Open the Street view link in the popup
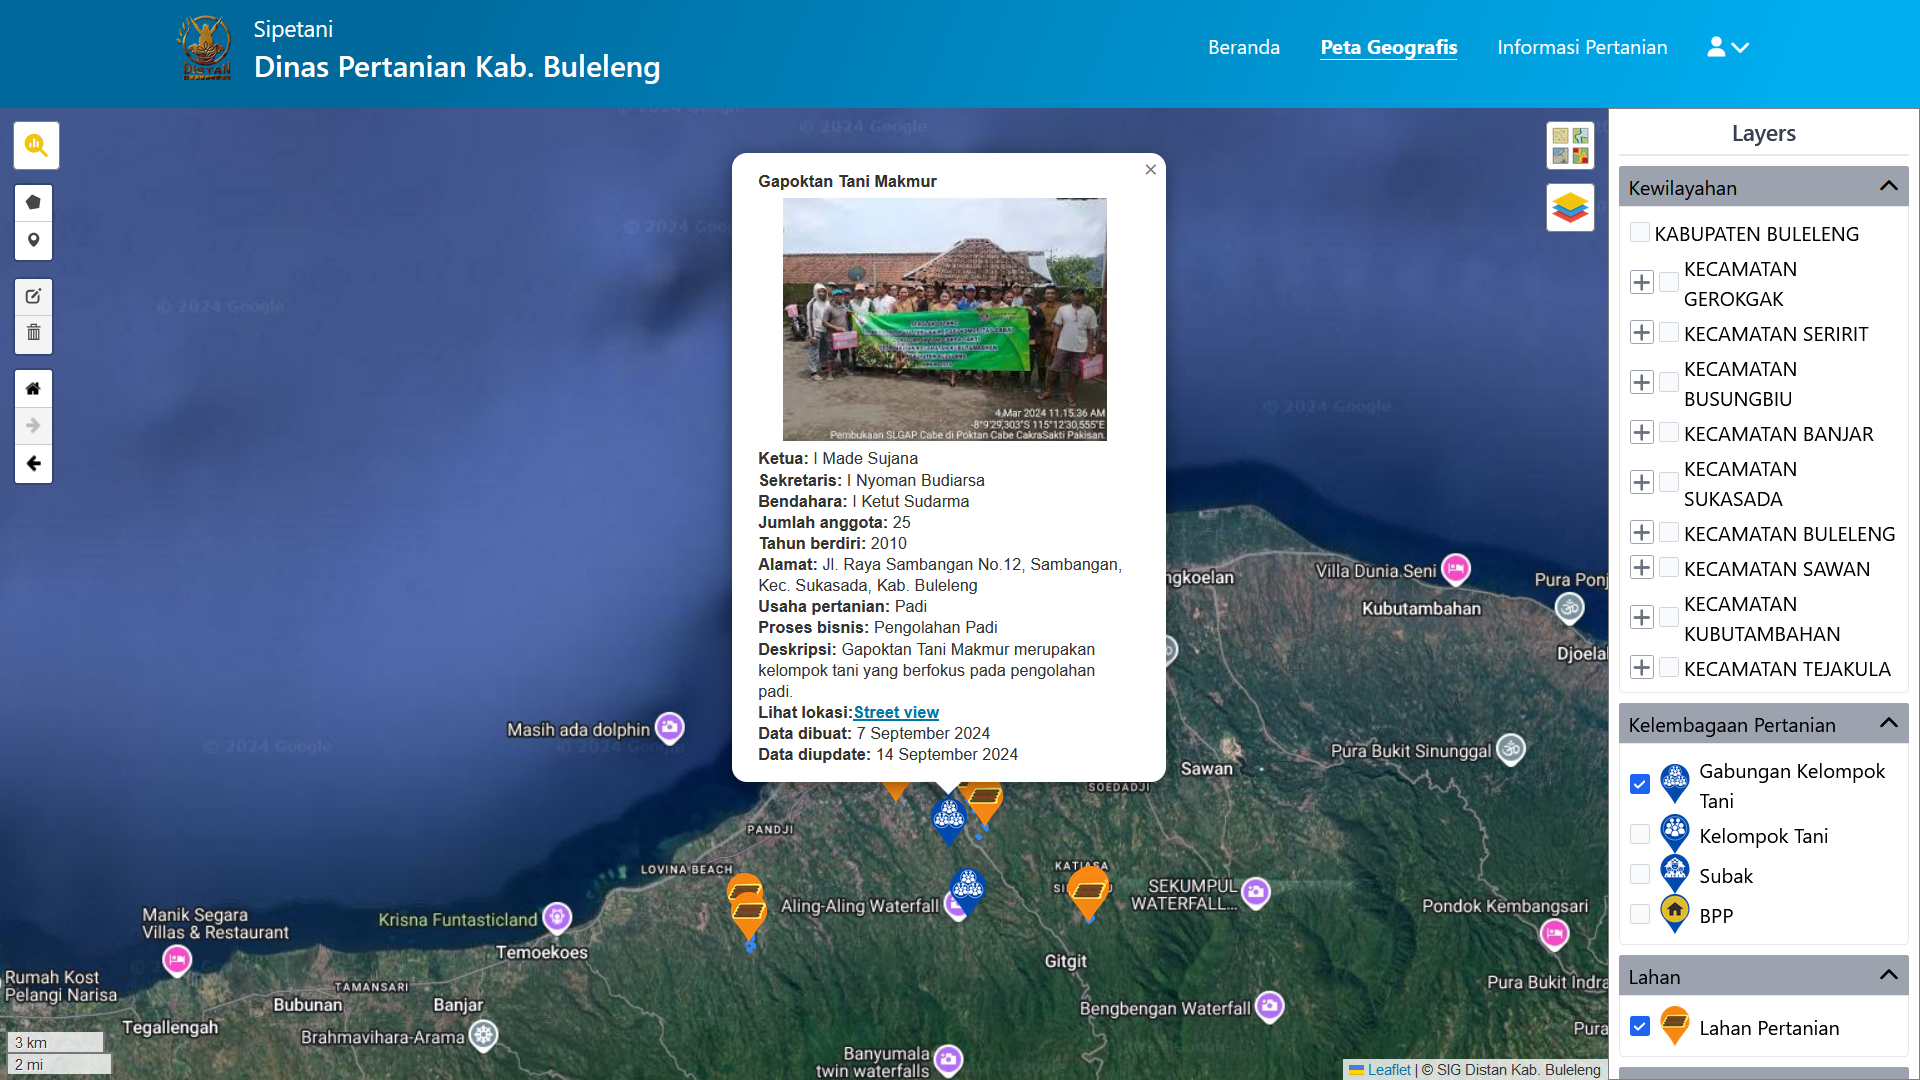The height and width of the screenshot is (1080, 1920). click(895, 712)
